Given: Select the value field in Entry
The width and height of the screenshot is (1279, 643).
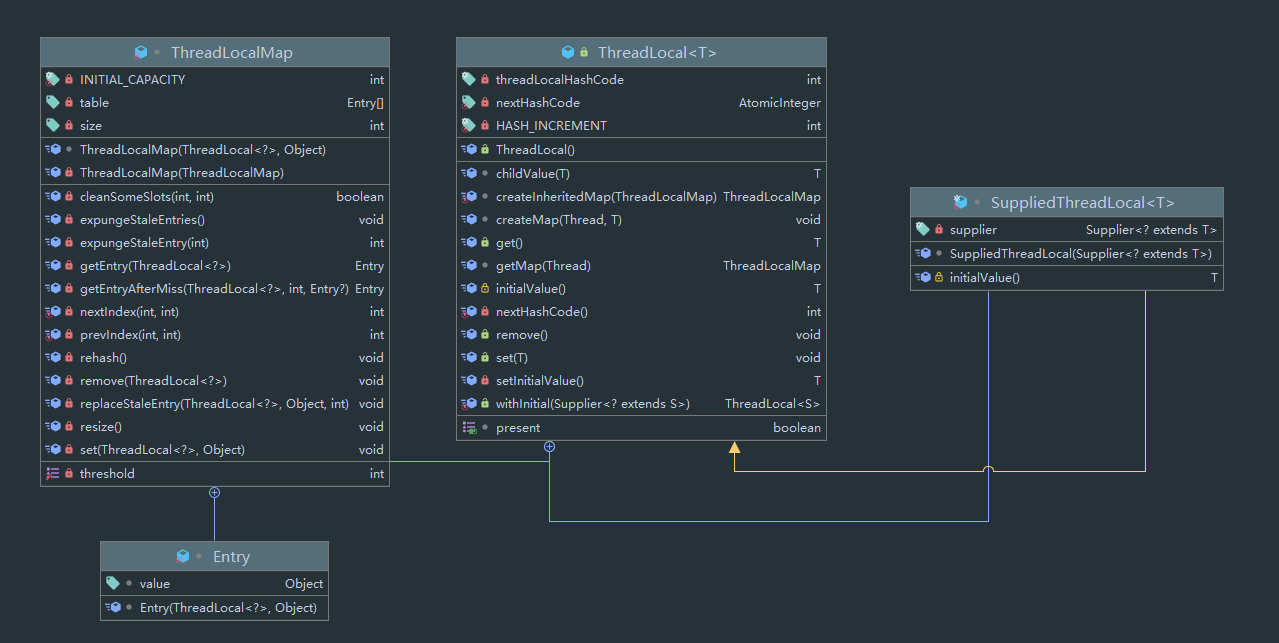Looking at the screenshot, I should (155, 584).
